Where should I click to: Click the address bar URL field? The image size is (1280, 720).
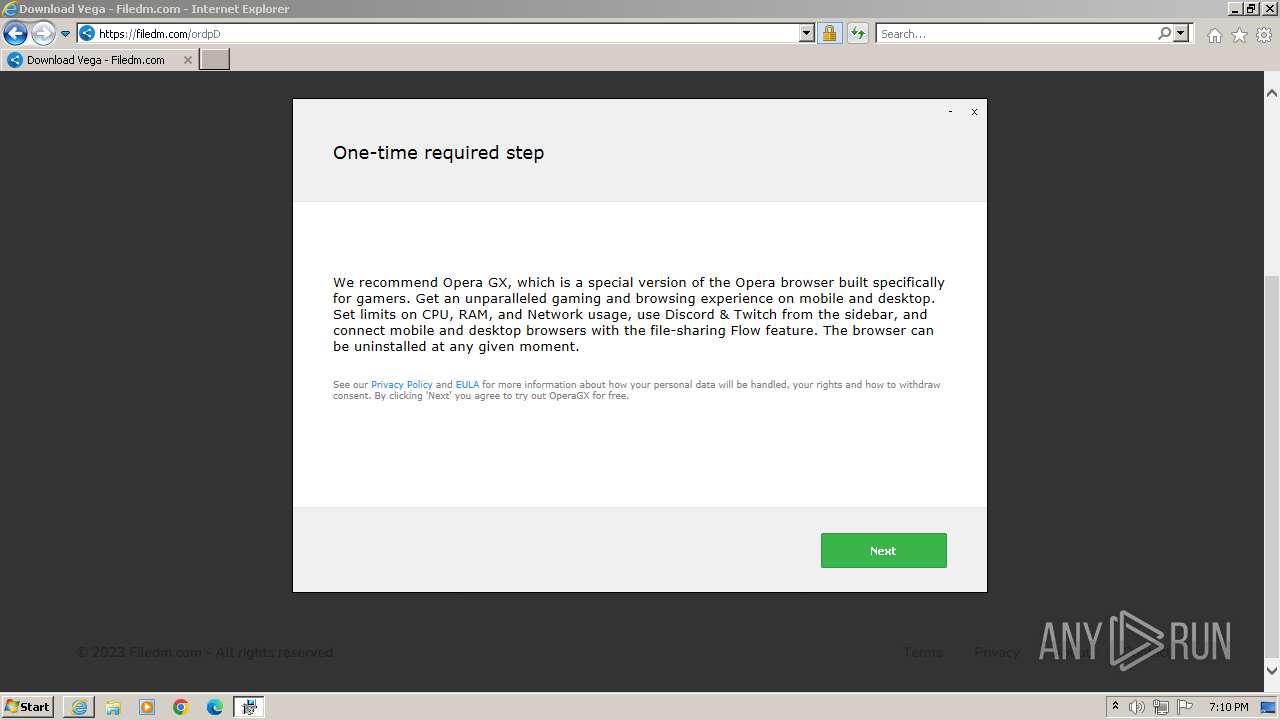448,34
